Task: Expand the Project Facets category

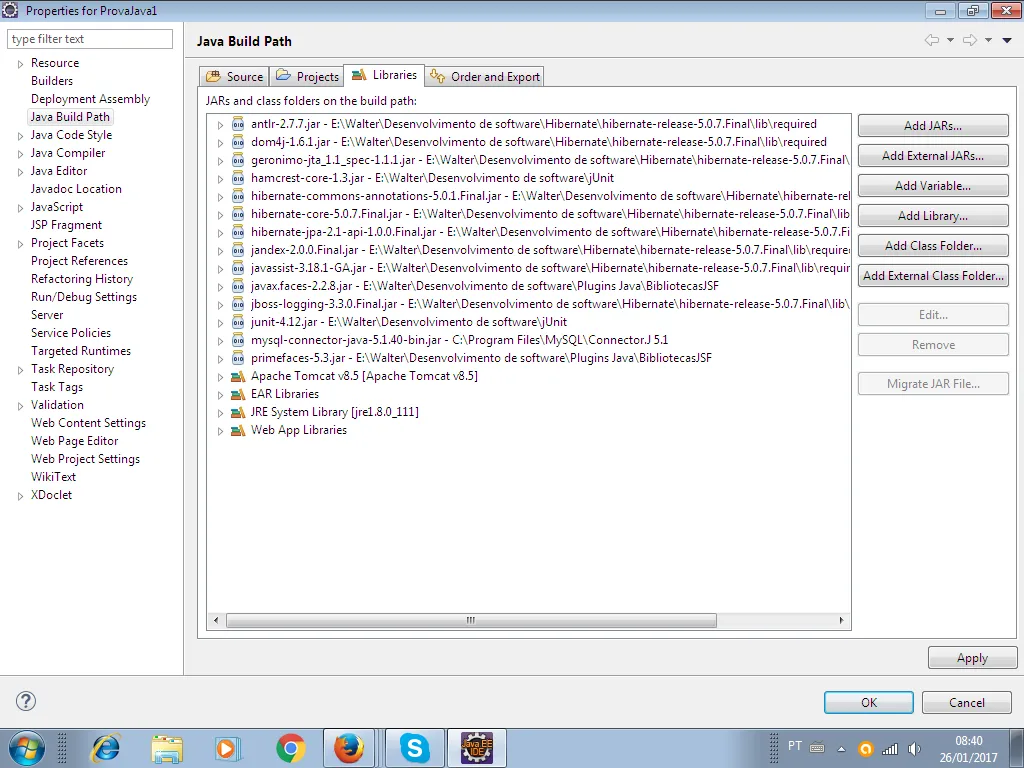Action: [x=20, y=244]
